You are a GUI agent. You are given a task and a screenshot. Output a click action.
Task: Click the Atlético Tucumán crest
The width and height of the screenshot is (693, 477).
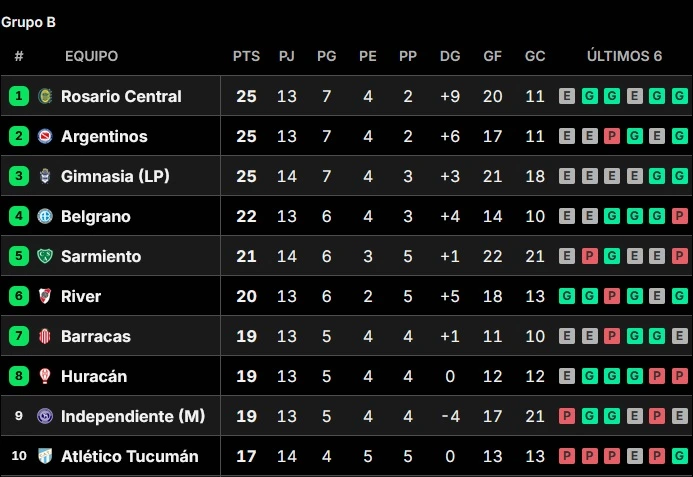pyautogui.click(x=45, y=456)
